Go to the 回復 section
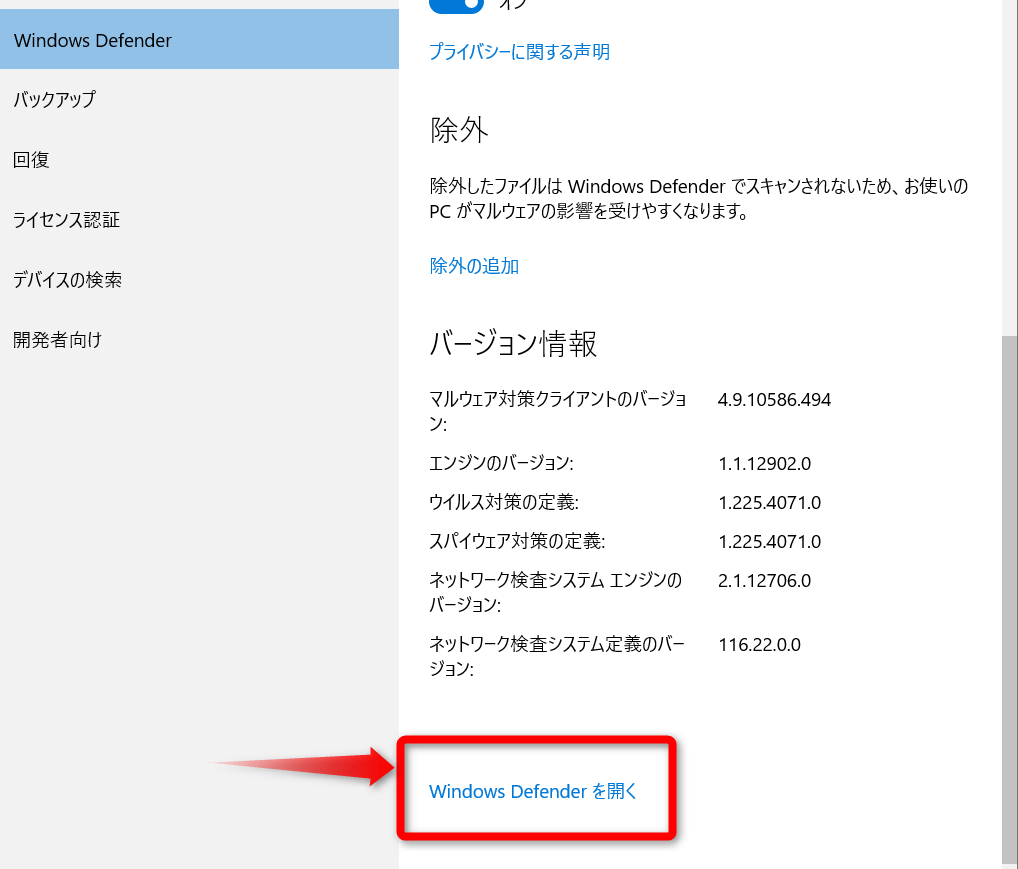The width and height of the screenshot is (1018, 869). point(31,160)
